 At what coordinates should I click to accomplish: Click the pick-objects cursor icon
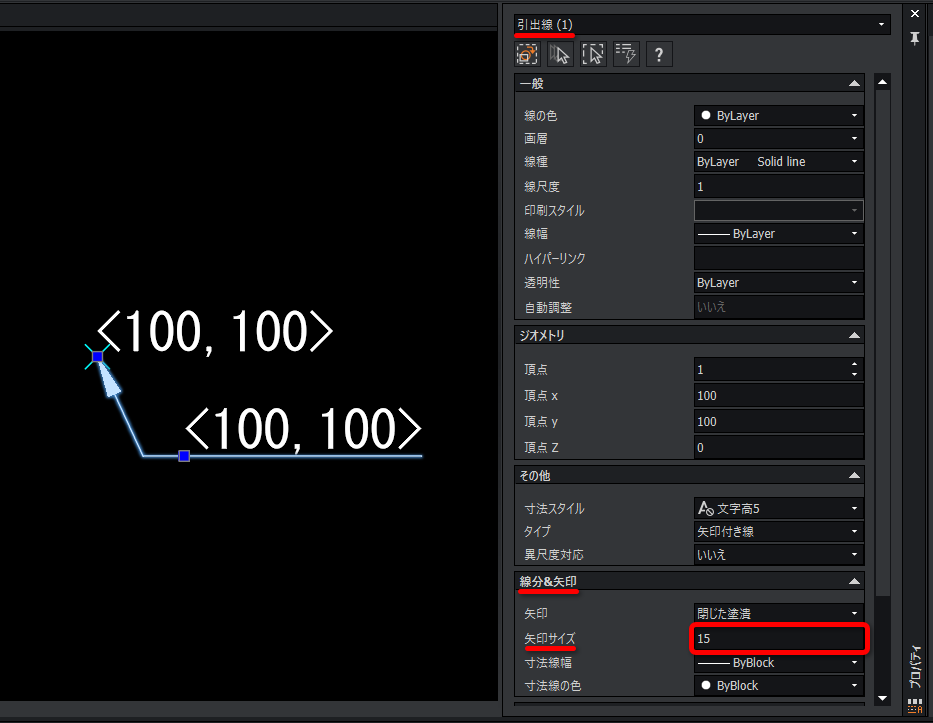coord(560,54)
